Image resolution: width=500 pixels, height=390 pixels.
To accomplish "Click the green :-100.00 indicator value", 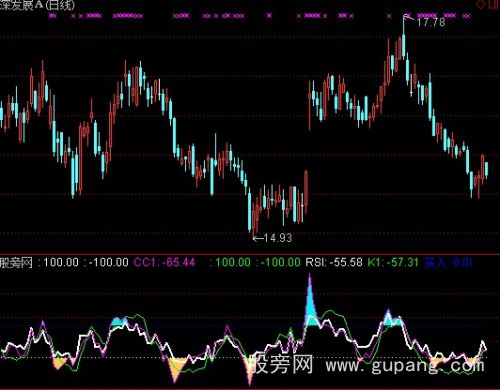I will [278, 262].
